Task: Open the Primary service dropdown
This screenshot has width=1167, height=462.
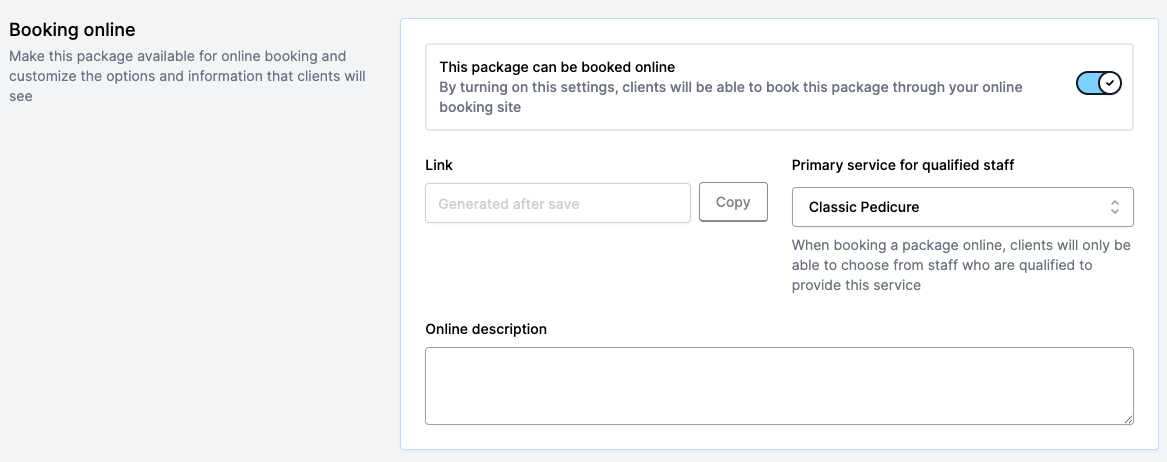Action: [x=962, y=207]
